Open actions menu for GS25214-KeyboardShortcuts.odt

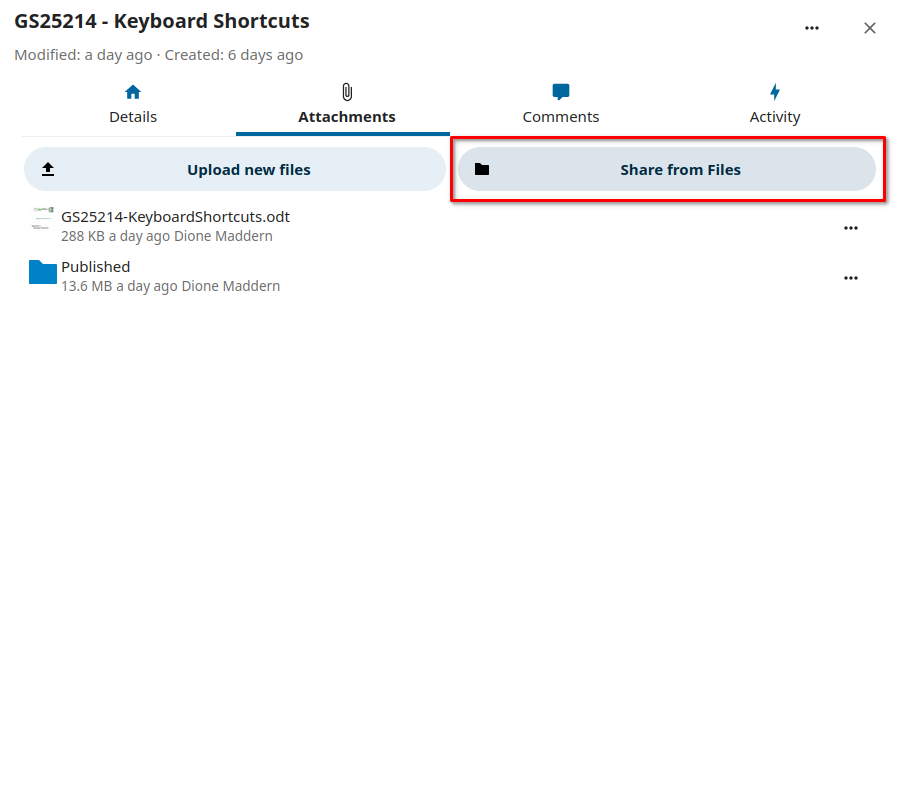click(x=851, y=228)
